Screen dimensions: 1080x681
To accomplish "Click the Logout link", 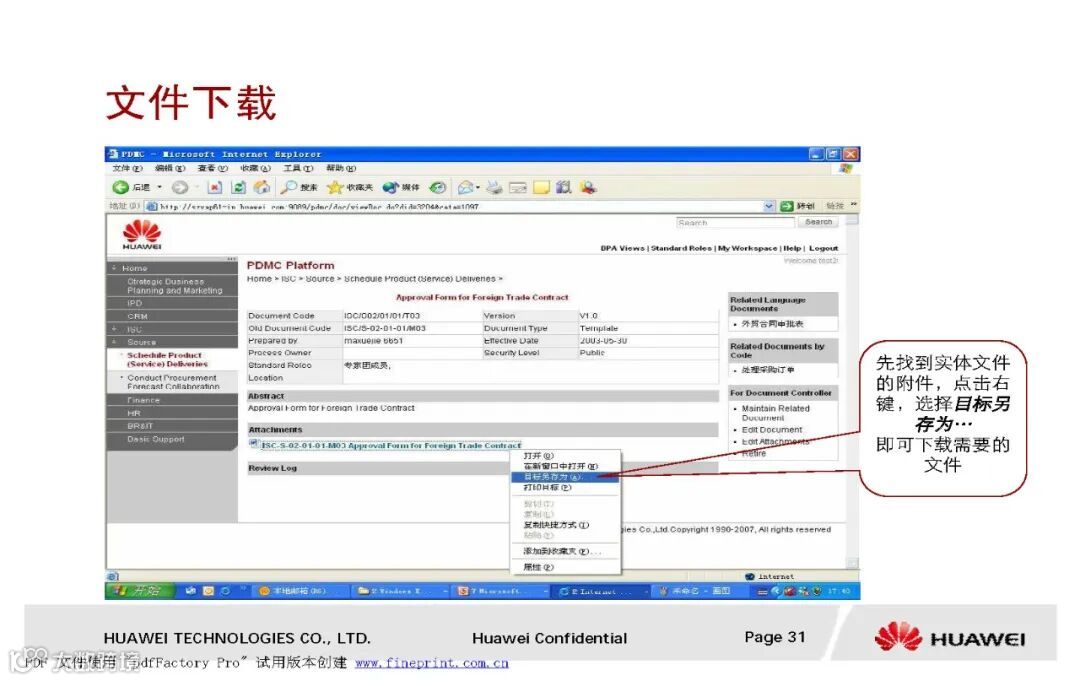I will click(x=824, y=248).
